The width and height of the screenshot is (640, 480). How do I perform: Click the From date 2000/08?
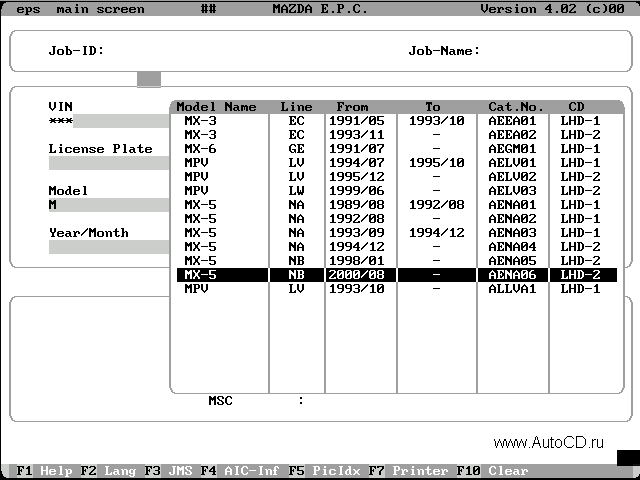click(357, 275)
